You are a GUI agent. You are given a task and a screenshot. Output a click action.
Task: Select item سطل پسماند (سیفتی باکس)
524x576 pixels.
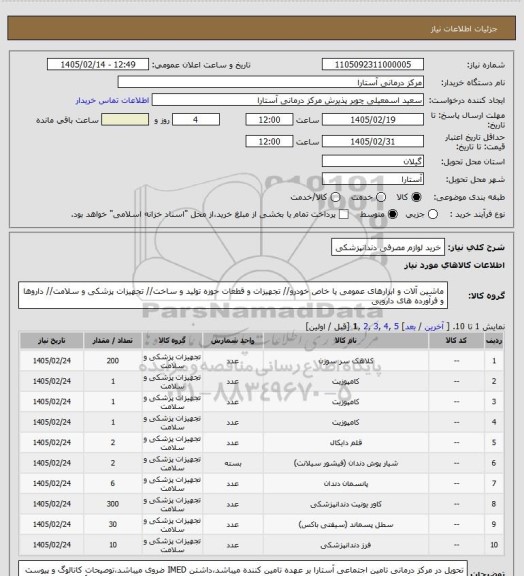coord(346,525)
